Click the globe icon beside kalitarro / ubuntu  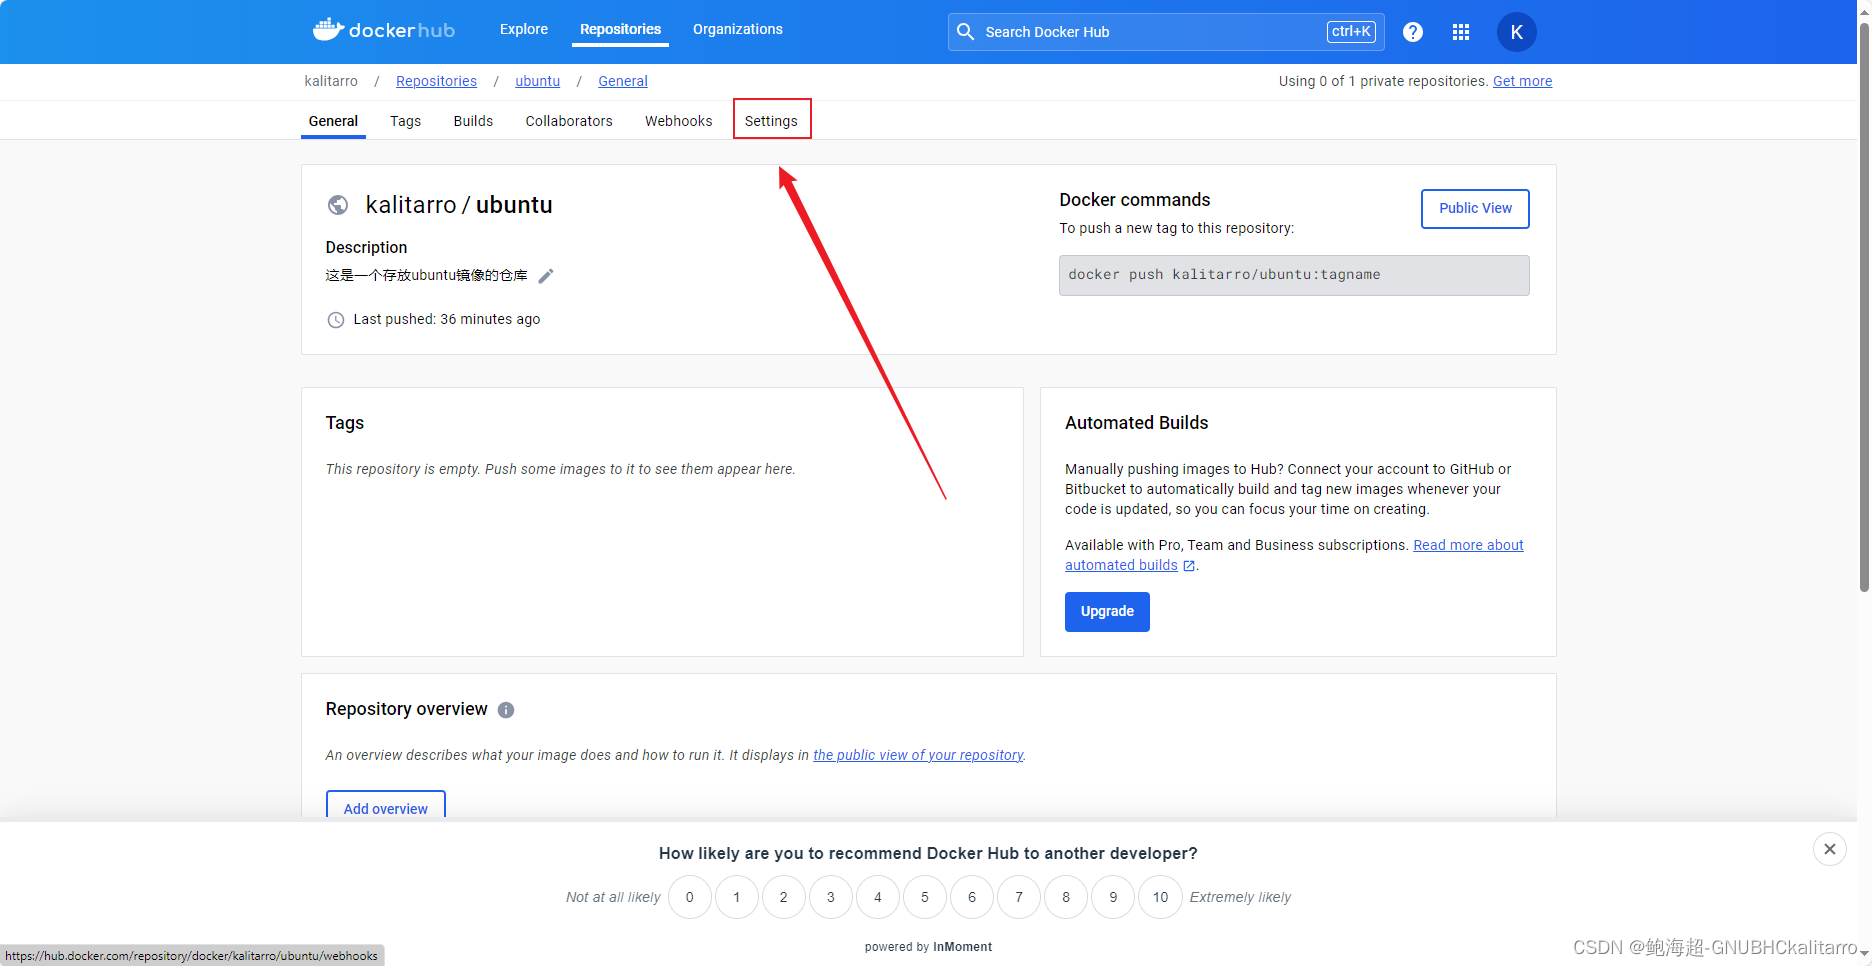tap(338, 205)
